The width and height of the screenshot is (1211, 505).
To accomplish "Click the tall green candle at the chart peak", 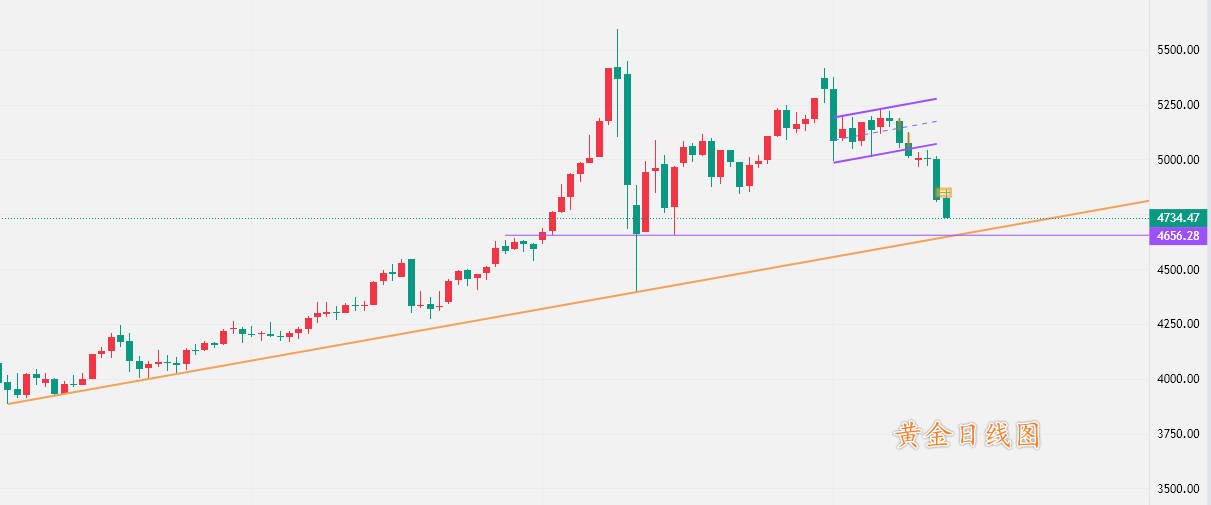I will click(x=627, y=130).
